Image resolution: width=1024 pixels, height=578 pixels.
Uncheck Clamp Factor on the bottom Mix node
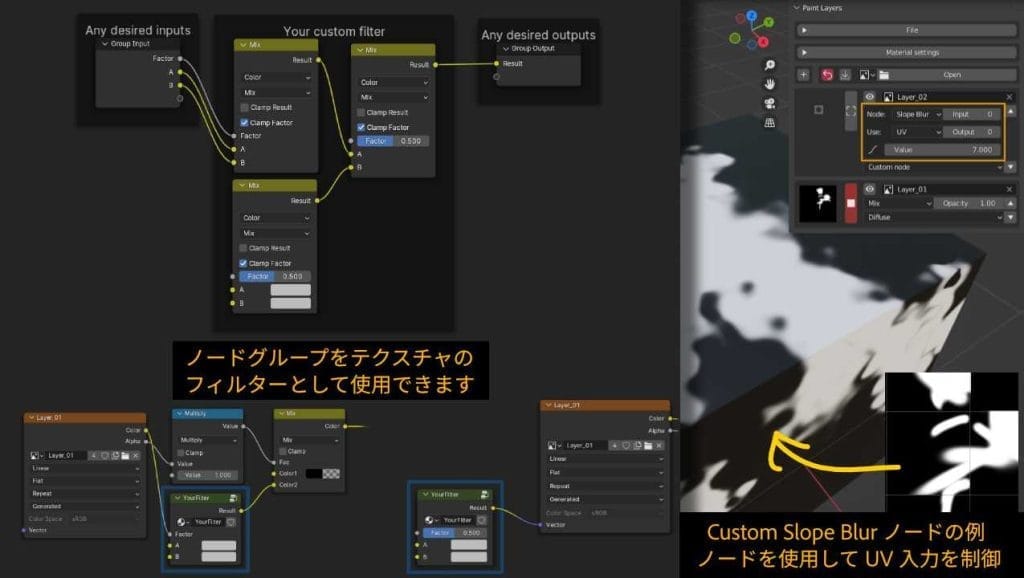(245, 263)
